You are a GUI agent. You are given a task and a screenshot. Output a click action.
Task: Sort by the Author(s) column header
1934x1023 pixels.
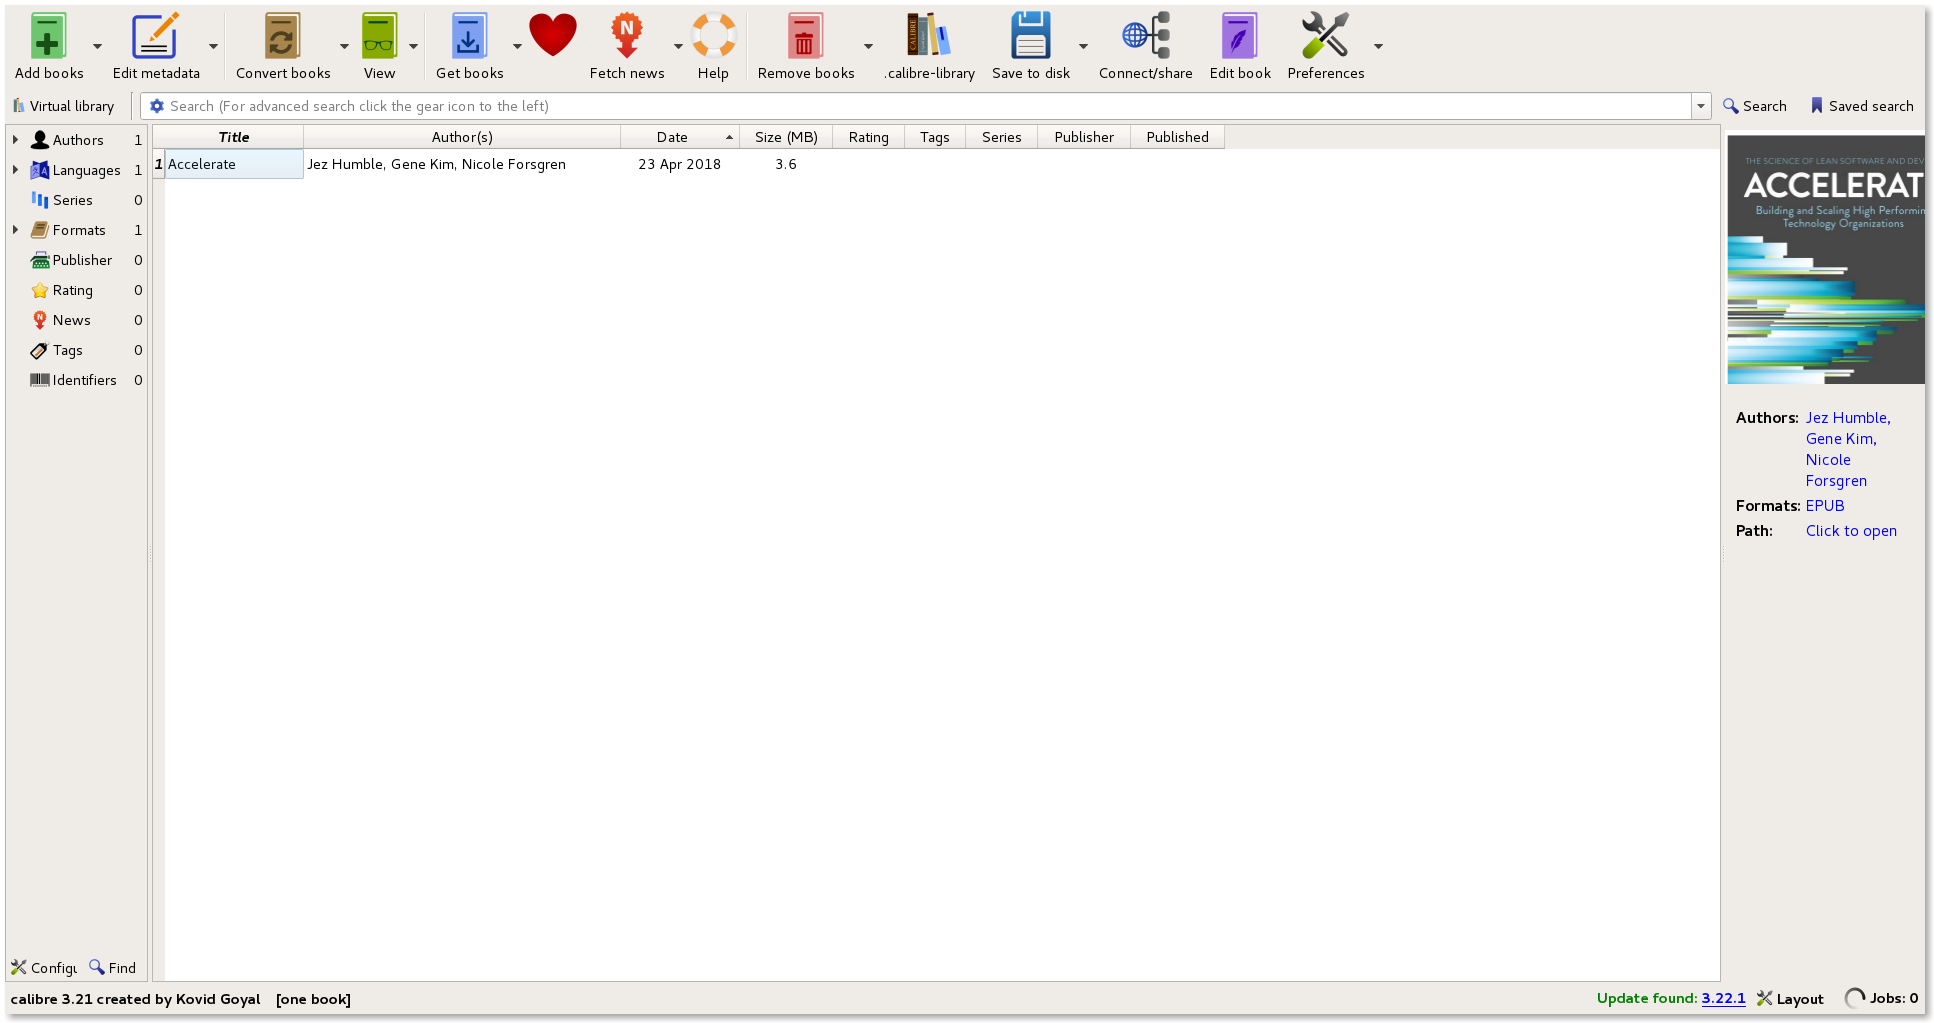(462, 137)
